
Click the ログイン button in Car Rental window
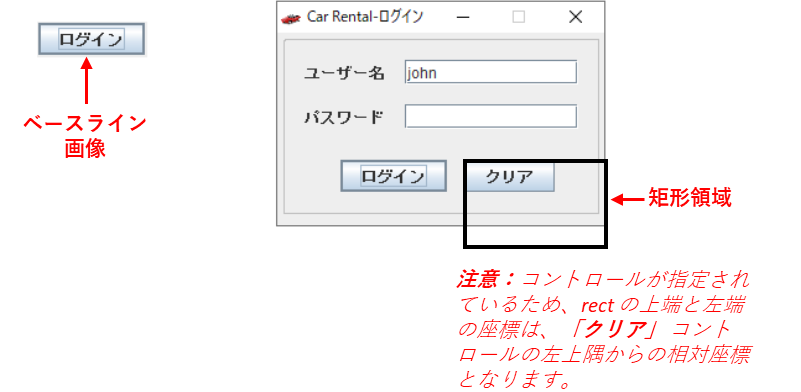coord(393,176)
